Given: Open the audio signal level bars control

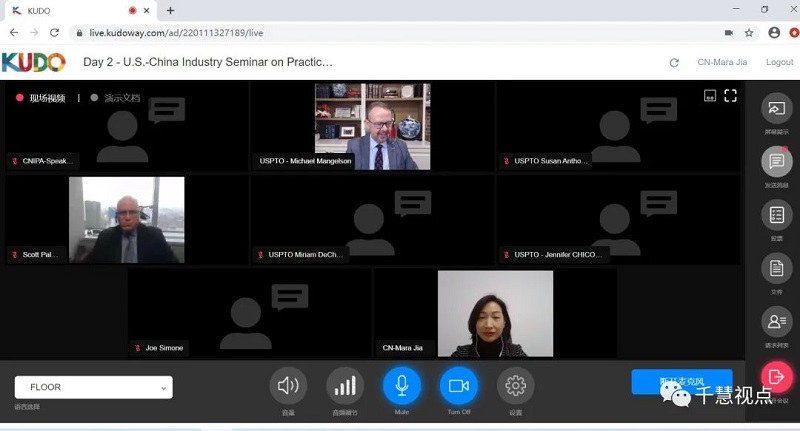Looking at the screenshot, I should pos(345,385).
